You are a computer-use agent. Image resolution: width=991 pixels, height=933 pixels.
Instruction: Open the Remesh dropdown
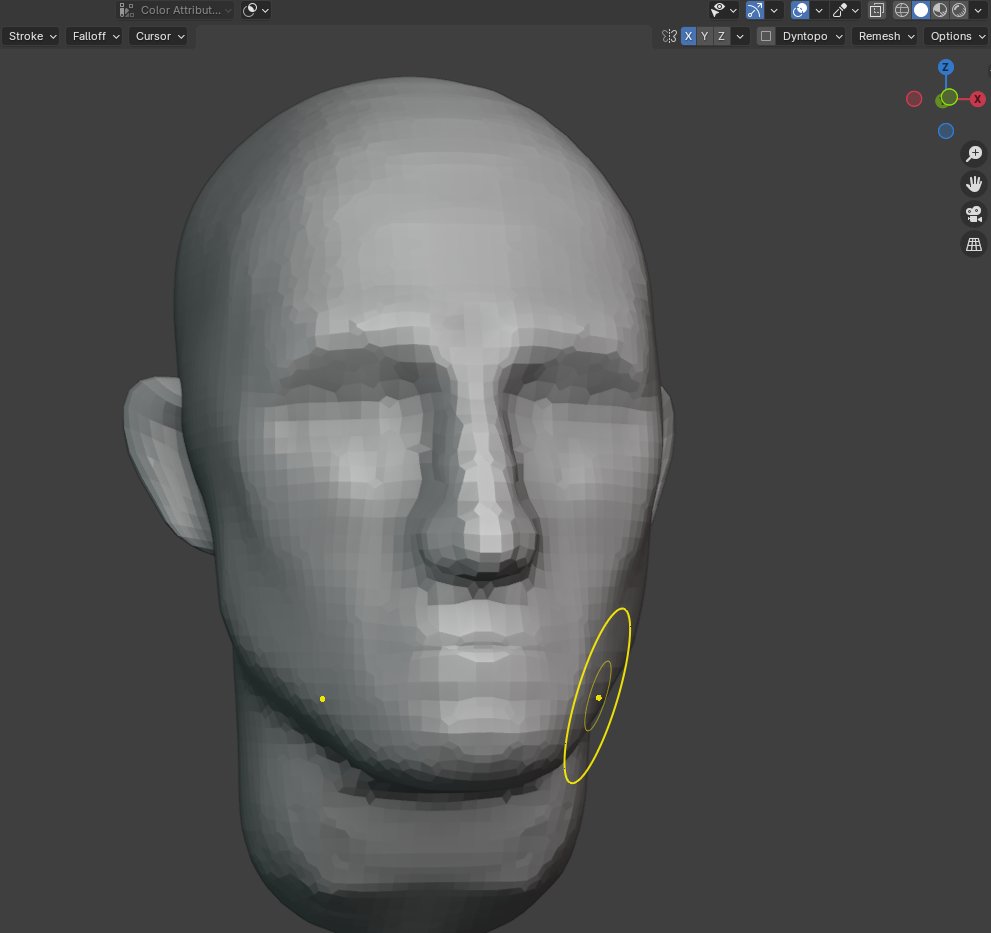[886, 36]
